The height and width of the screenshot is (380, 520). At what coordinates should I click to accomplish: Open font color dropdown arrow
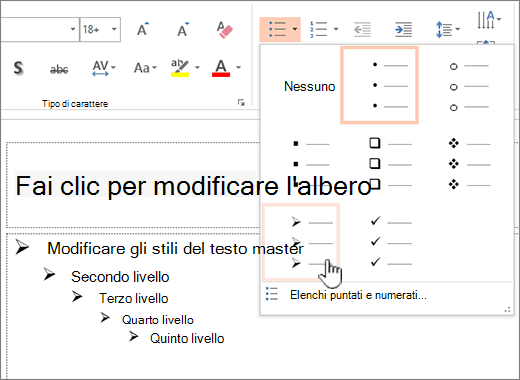pos(238,68)
